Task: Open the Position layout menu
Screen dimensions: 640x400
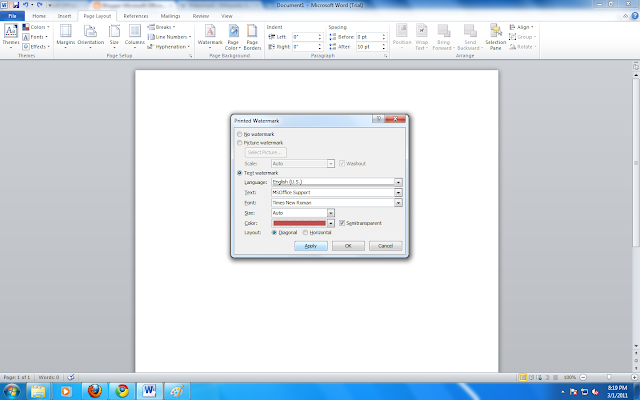Action: click(402, 37)
